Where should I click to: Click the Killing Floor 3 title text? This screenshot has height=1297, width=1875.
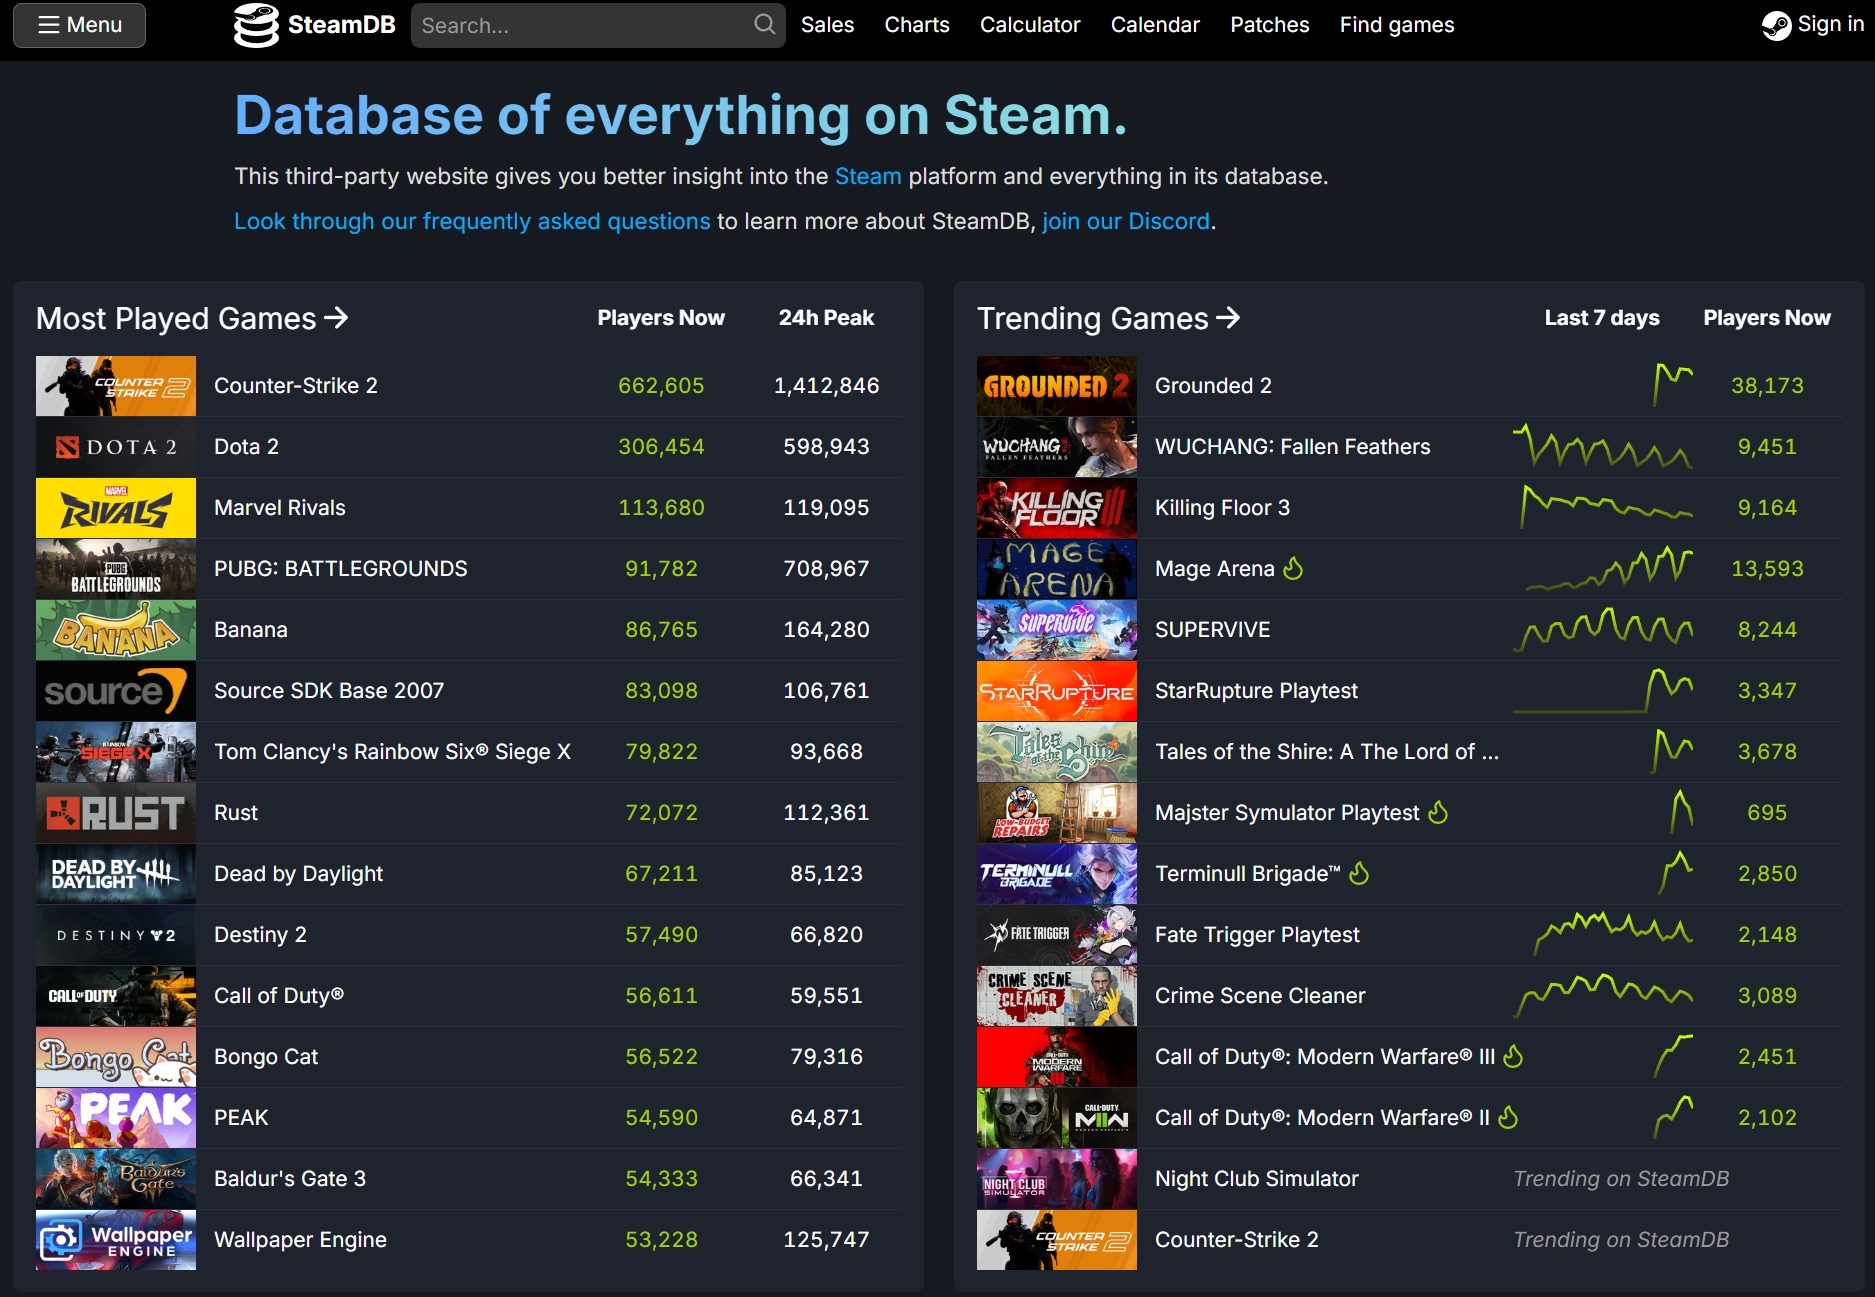point(1222,508)
